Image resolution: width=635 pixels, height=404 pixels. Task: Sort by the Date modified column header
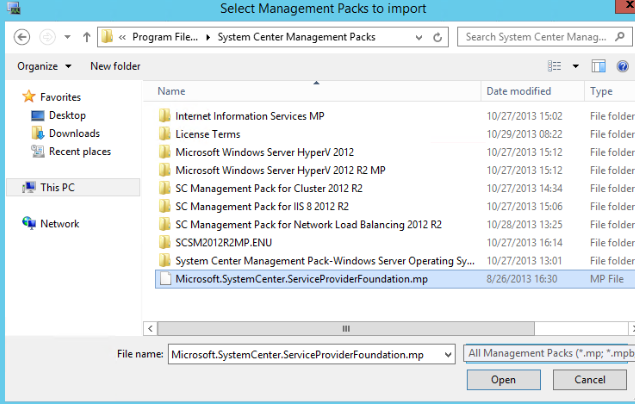tap(518, 91)
